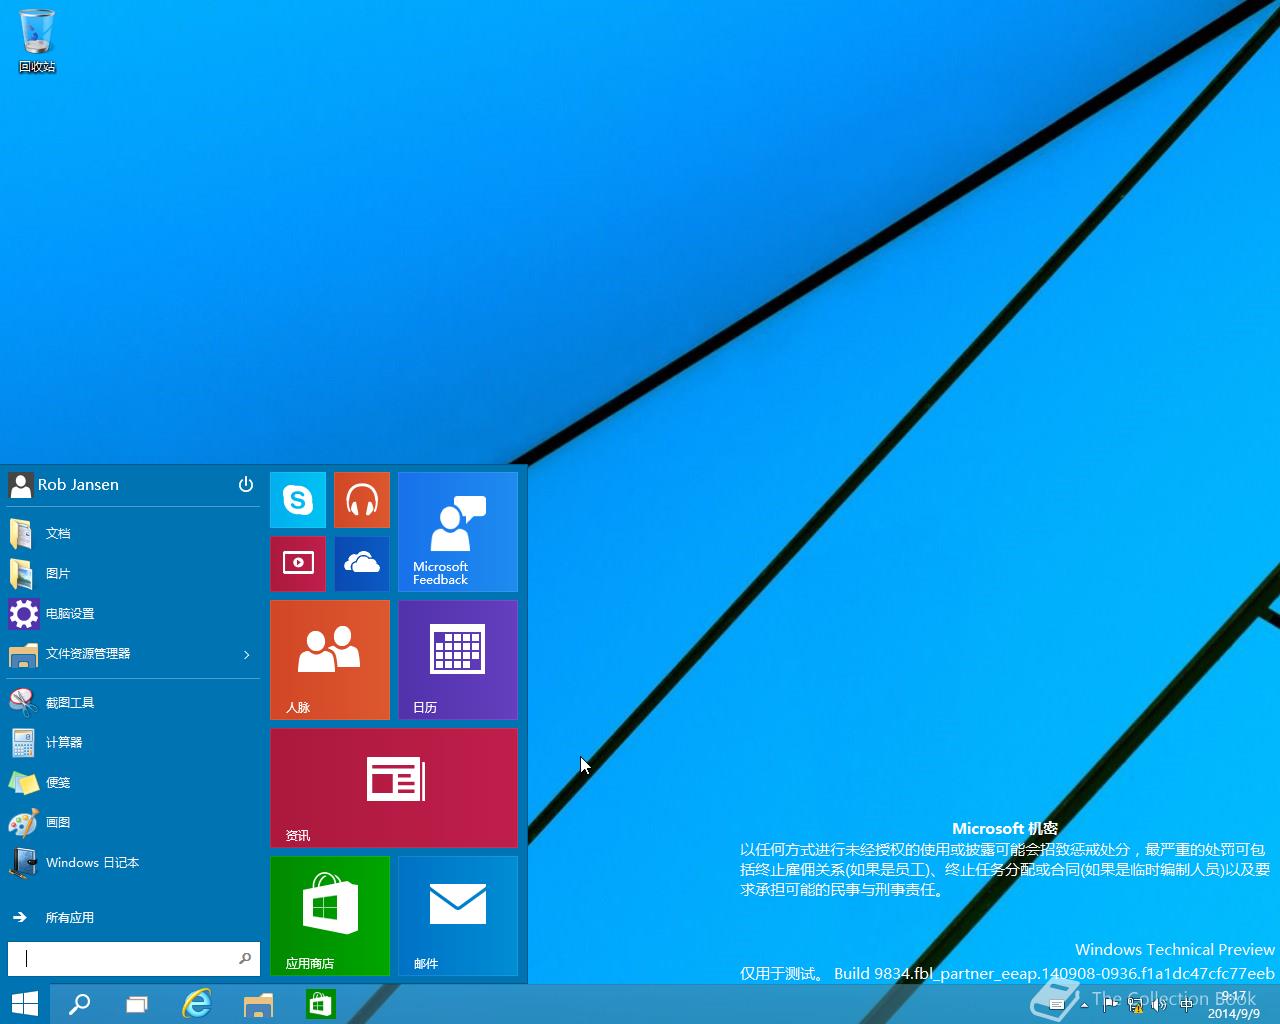Screen dimensions: 1280x1024
Task: Launch Internet Explorer from the taskbar
Action: click(x=197, y=1004)
